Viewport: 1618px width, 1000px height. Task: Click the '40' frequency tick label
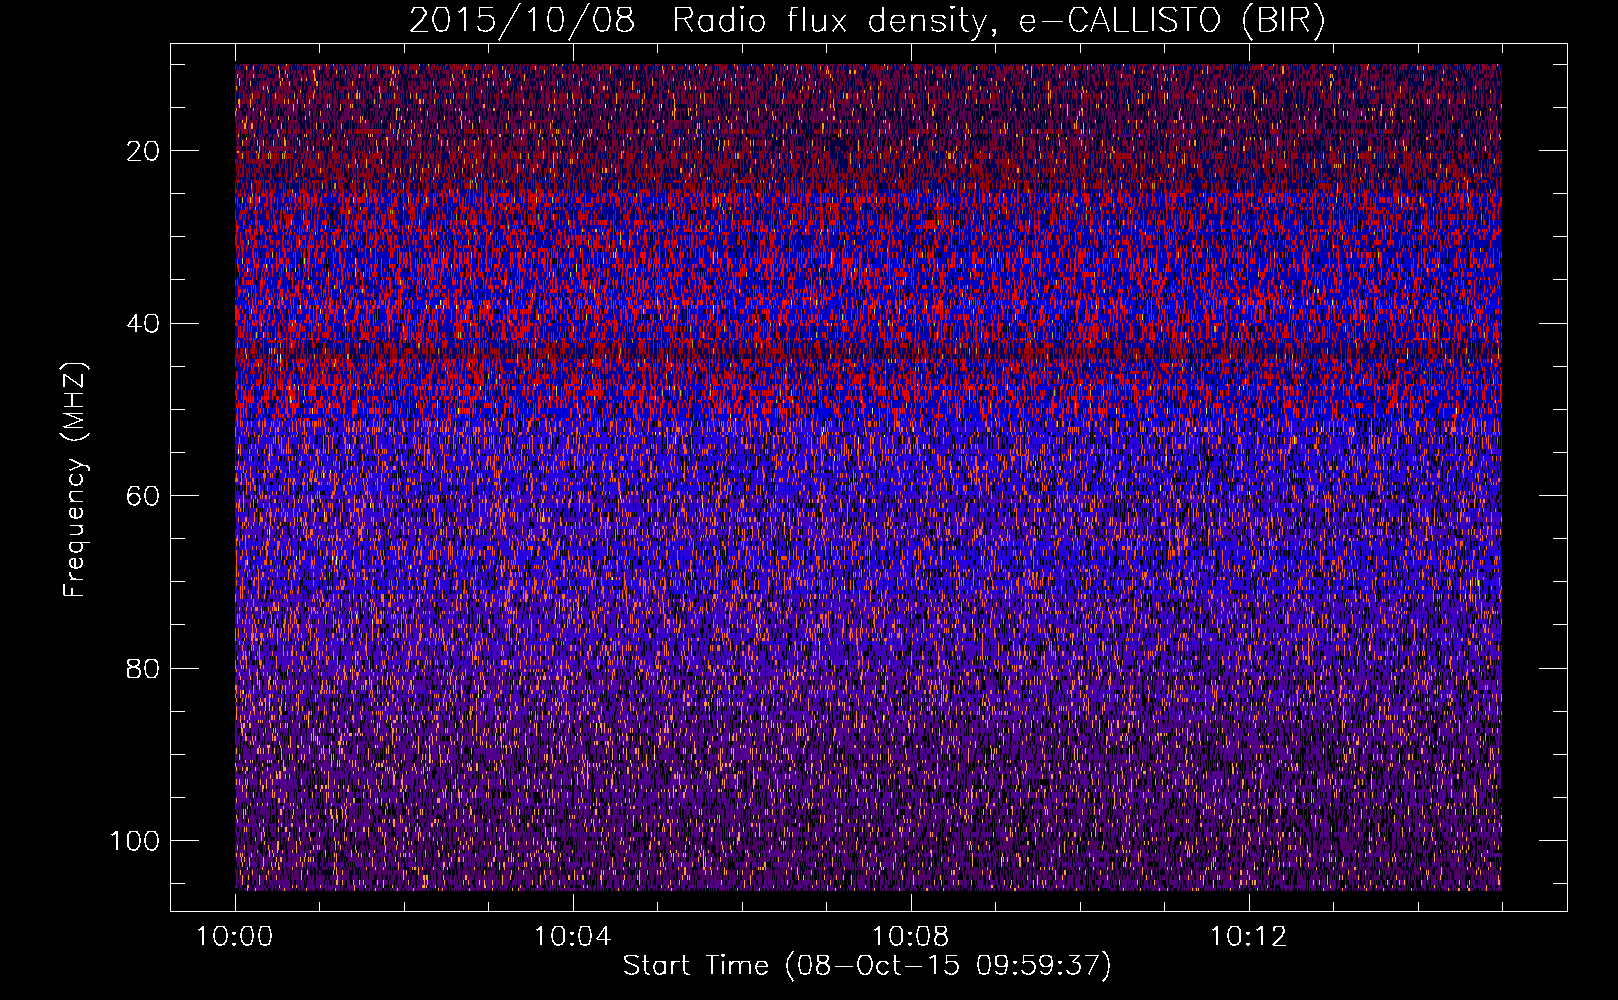(x=144, y=323)
